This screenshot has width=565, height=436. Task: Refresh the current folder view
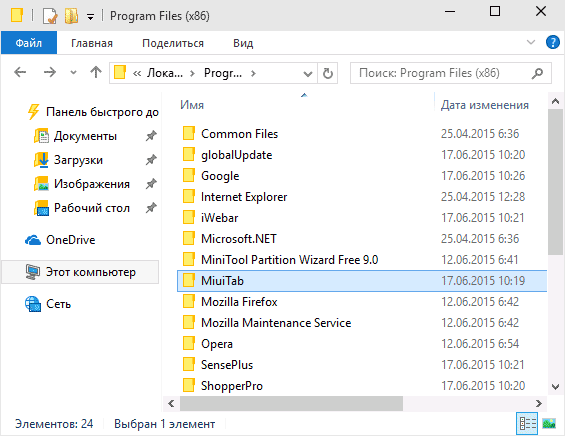point(328,73)
